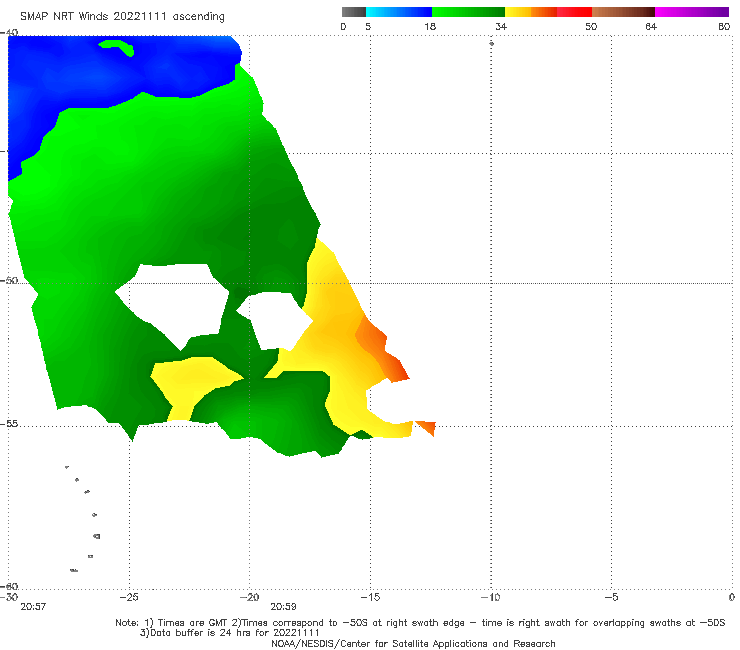The height and width of the screenshot is (650, 740).
Task: Click the note '3)Data buffer is 24 hrs'
Action: pos(230,633)
